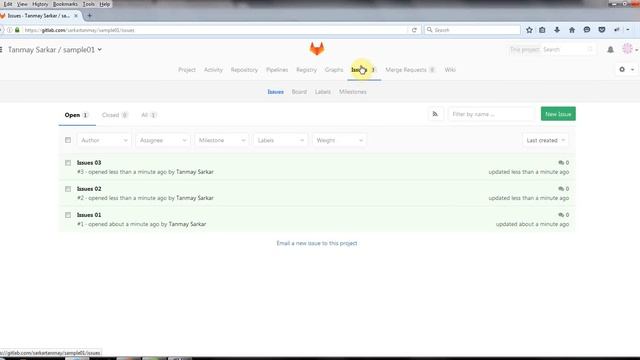
Task: Open the Assignee filter dropdown
Action: pyautogui.click(x=163, y=140)
